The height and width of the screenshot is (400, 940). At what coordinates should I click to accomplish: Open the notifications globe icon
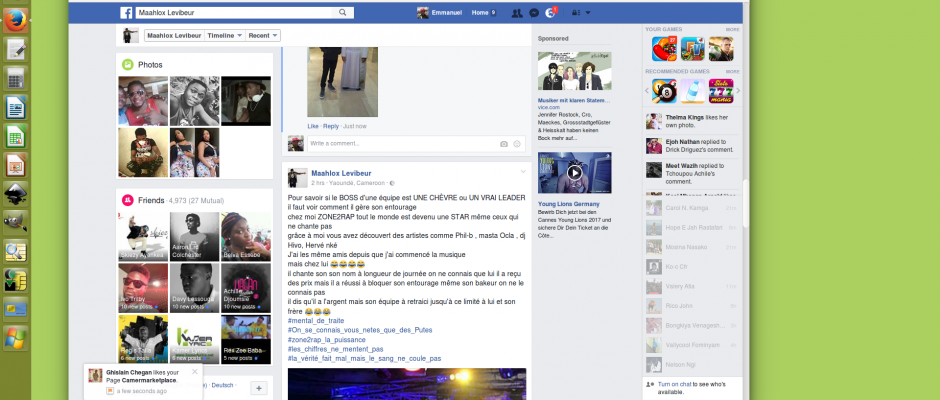pyautogui.click(x=551, y=13)
